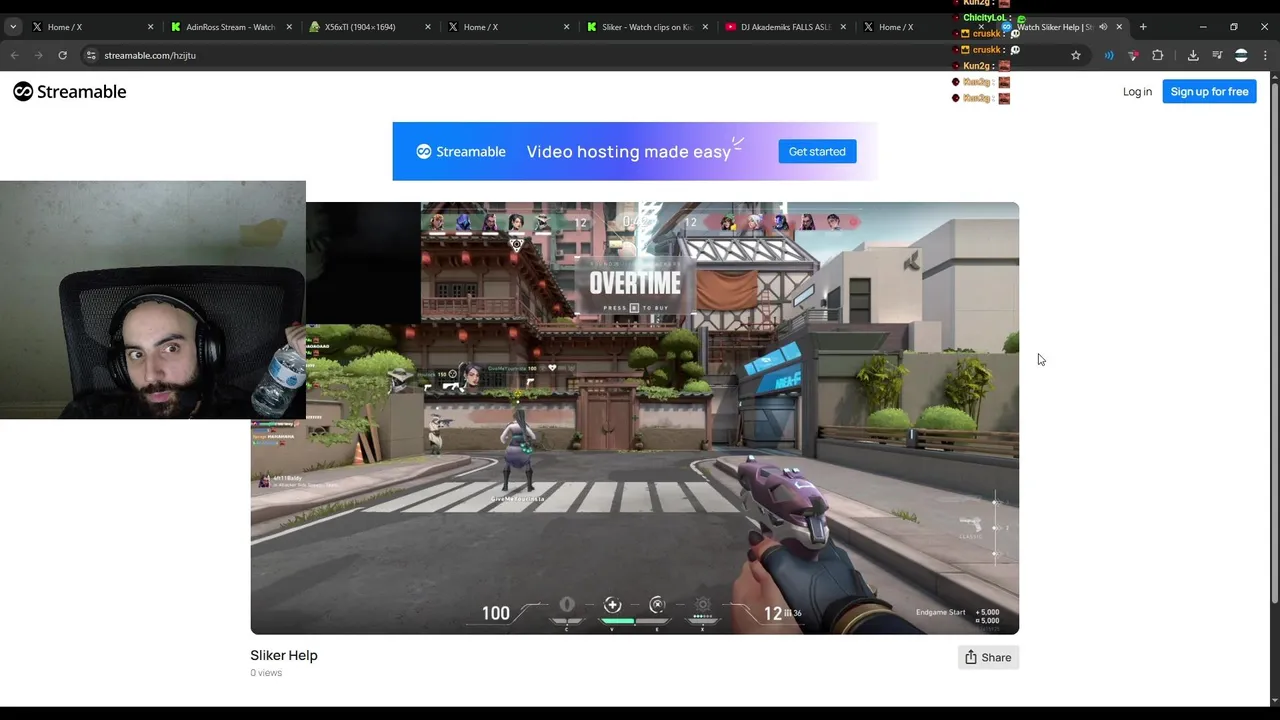Screen dimensions: 1280x720
Task: Close the DJ Akademiks tab
Action: [x=843, y=27]
